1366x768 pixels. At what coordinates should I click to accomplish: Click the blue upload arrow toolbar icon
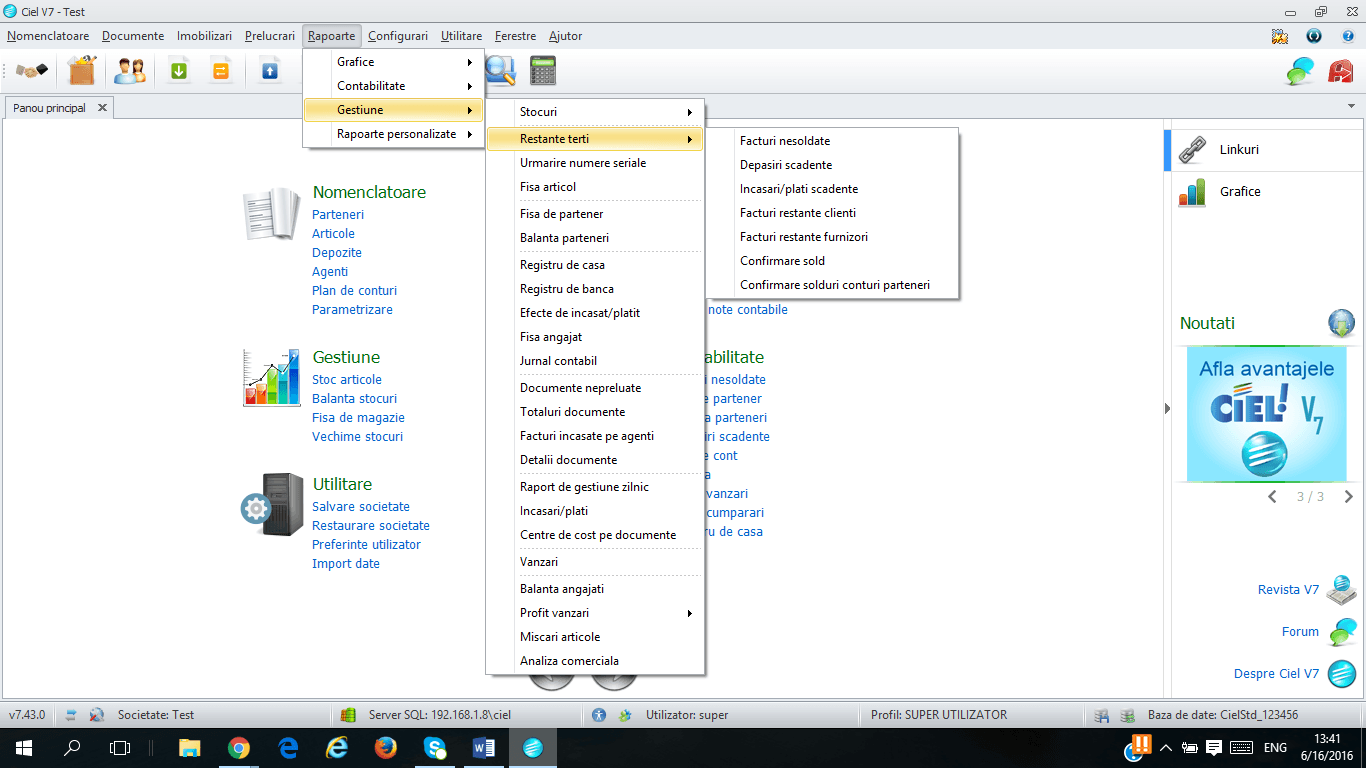tap(269, 71)
